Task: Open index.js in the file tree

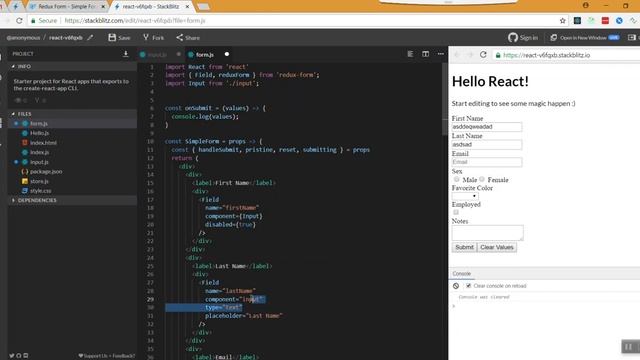Action: point(40,152)
